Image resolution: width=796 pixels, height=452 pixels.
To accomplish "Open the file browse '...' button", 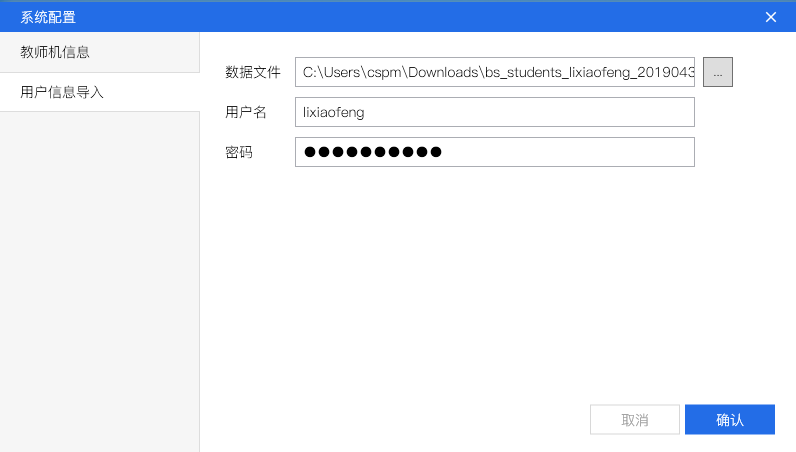I will (x=718, y=72).
